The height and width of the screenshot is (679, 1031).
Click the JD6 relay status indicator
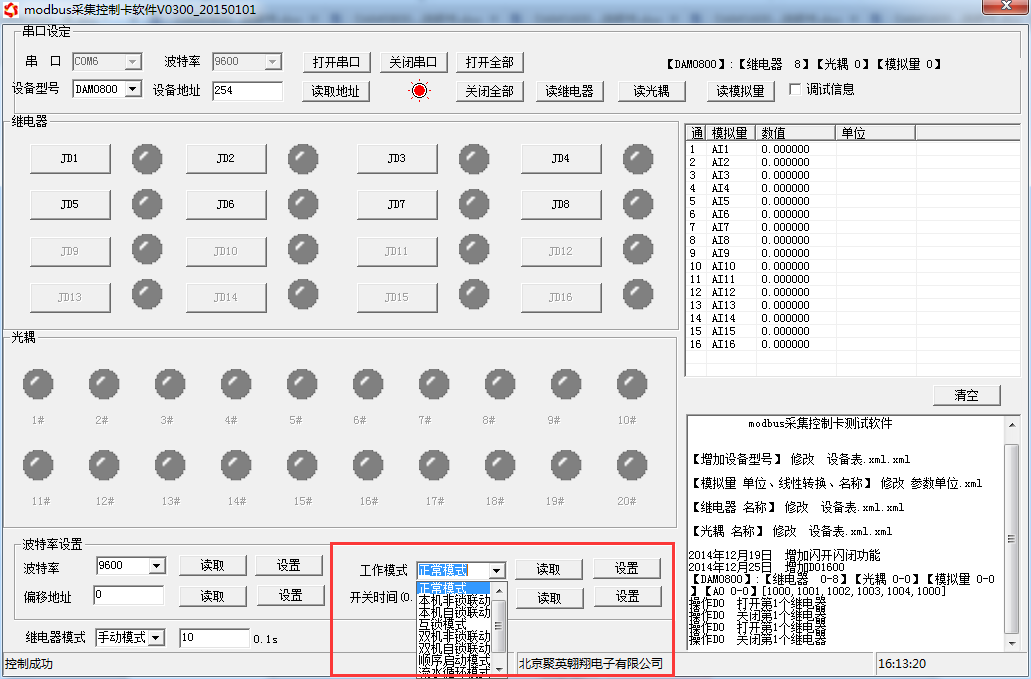(302, 204)
